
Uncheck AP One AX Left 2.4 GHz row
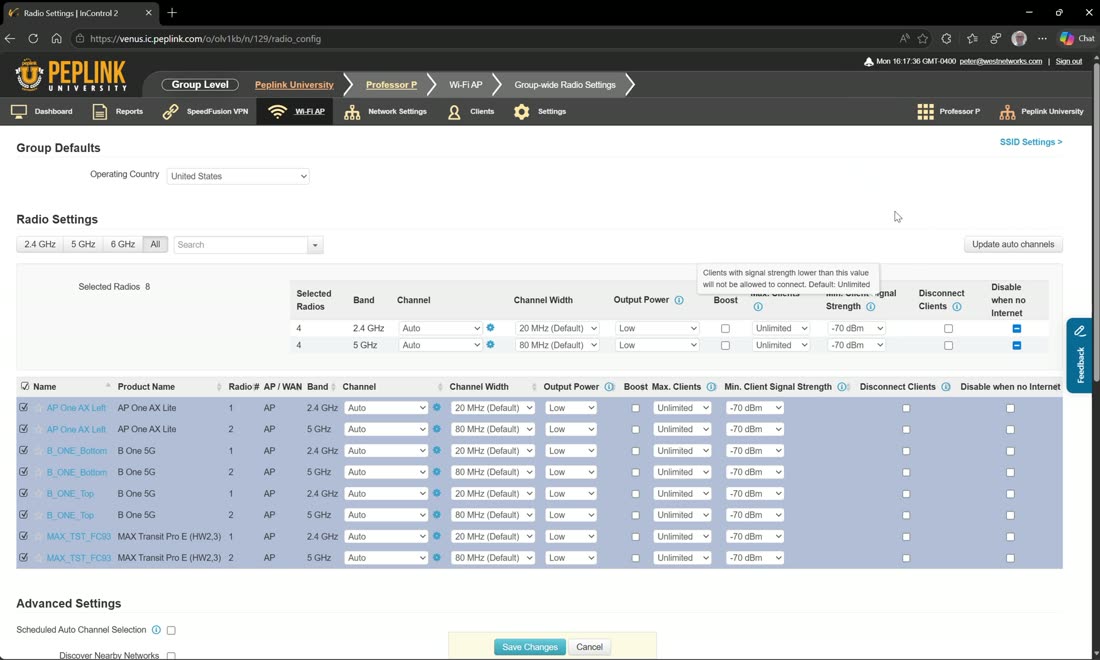(24, 408)
